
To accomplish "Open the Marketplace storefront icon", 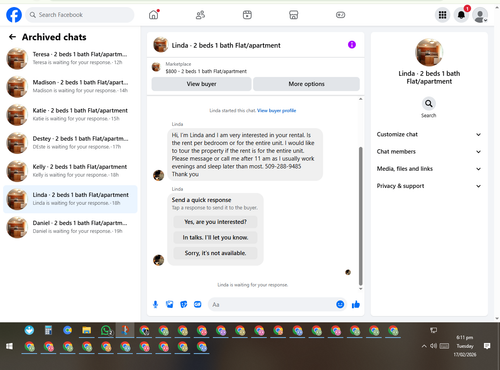I will (294, 15).
